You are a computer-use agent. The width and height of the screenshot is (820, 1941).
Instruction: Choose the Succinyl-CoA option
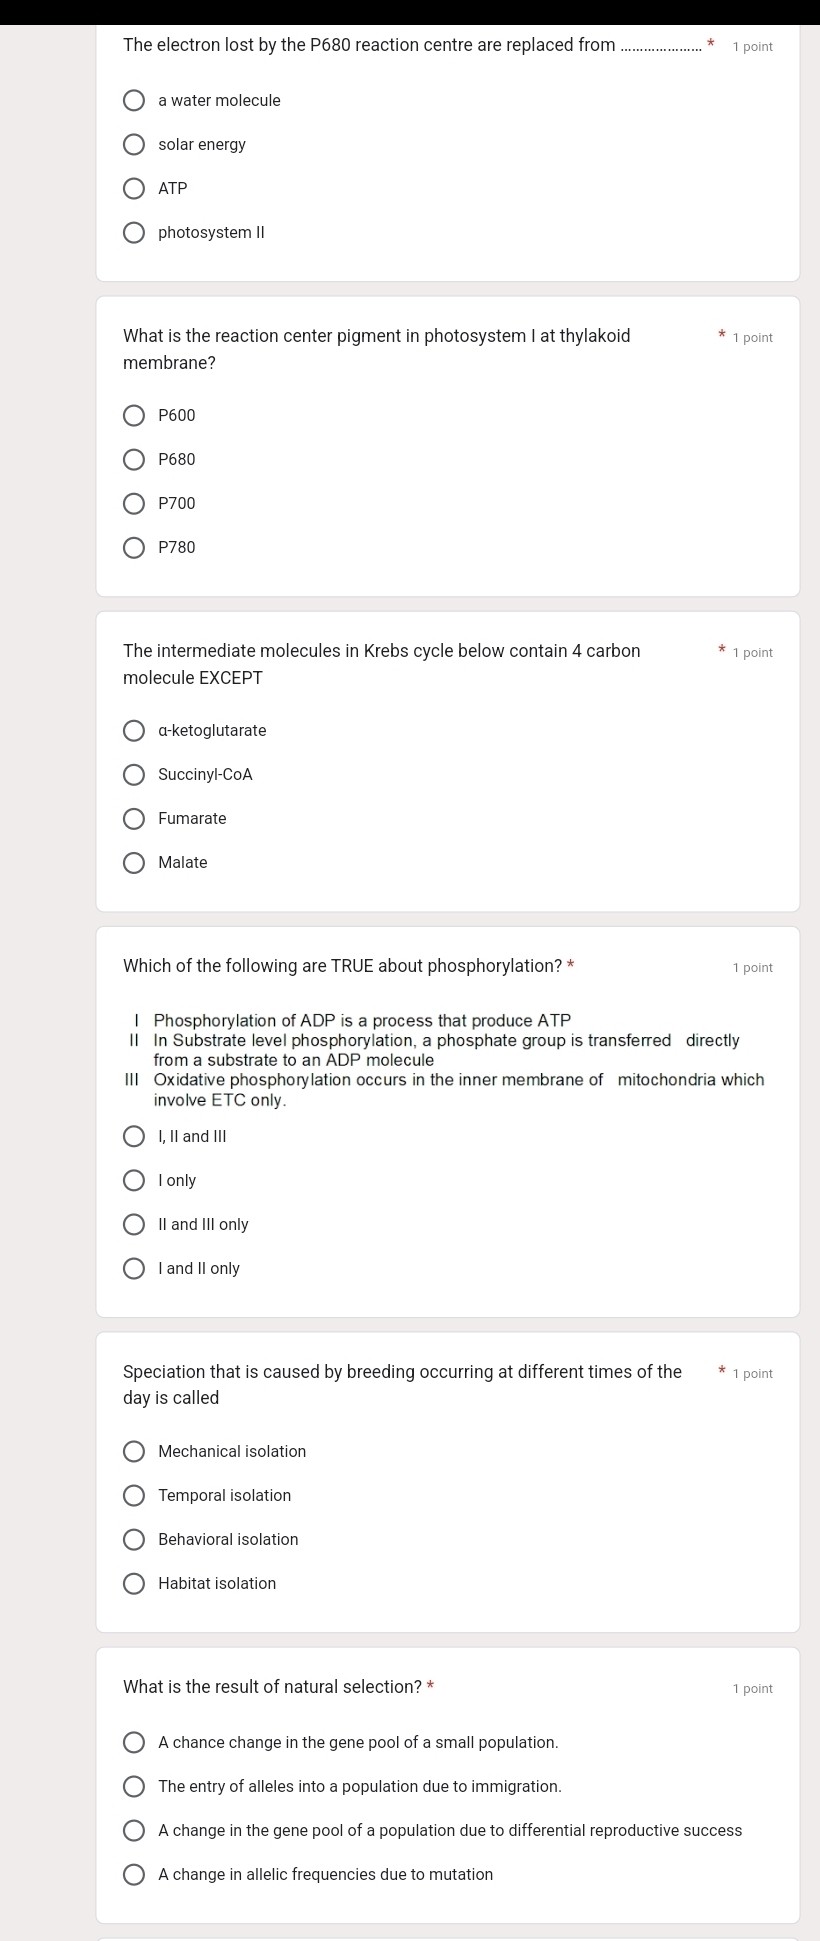click(x=134, y=775)
